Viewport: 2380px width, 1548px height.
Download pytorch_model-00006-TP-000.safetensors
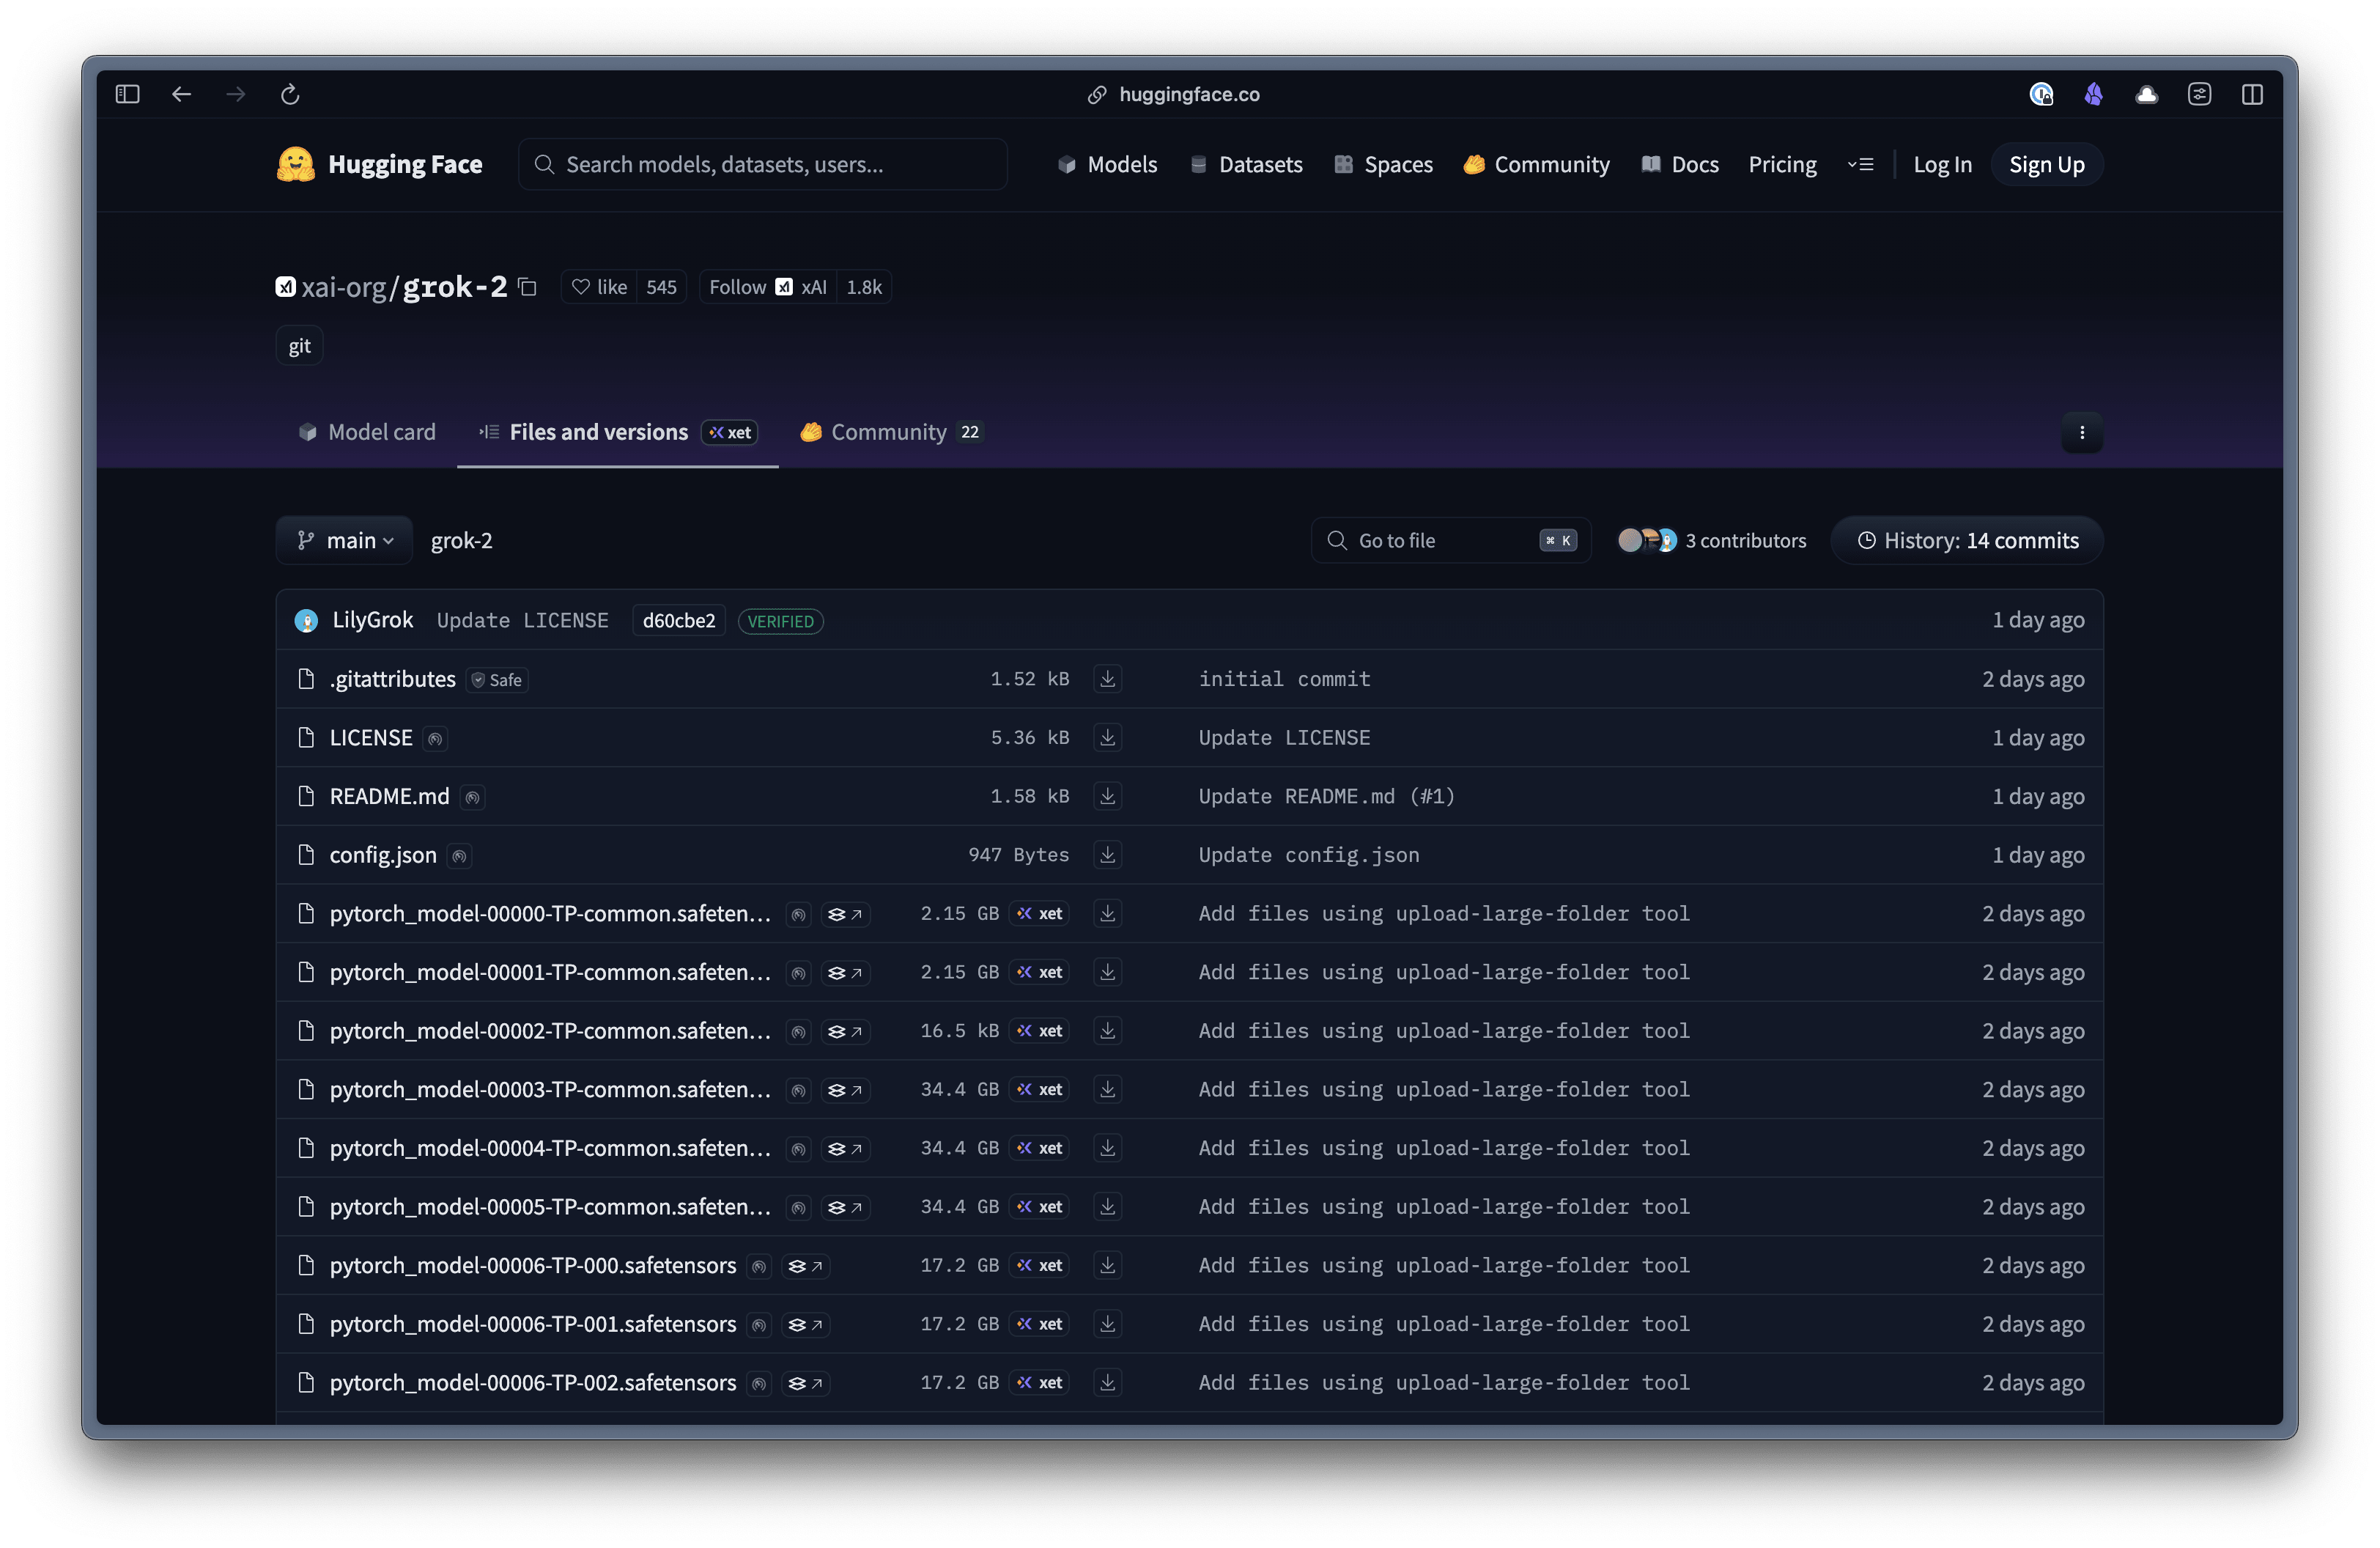coord(1107,1265)
